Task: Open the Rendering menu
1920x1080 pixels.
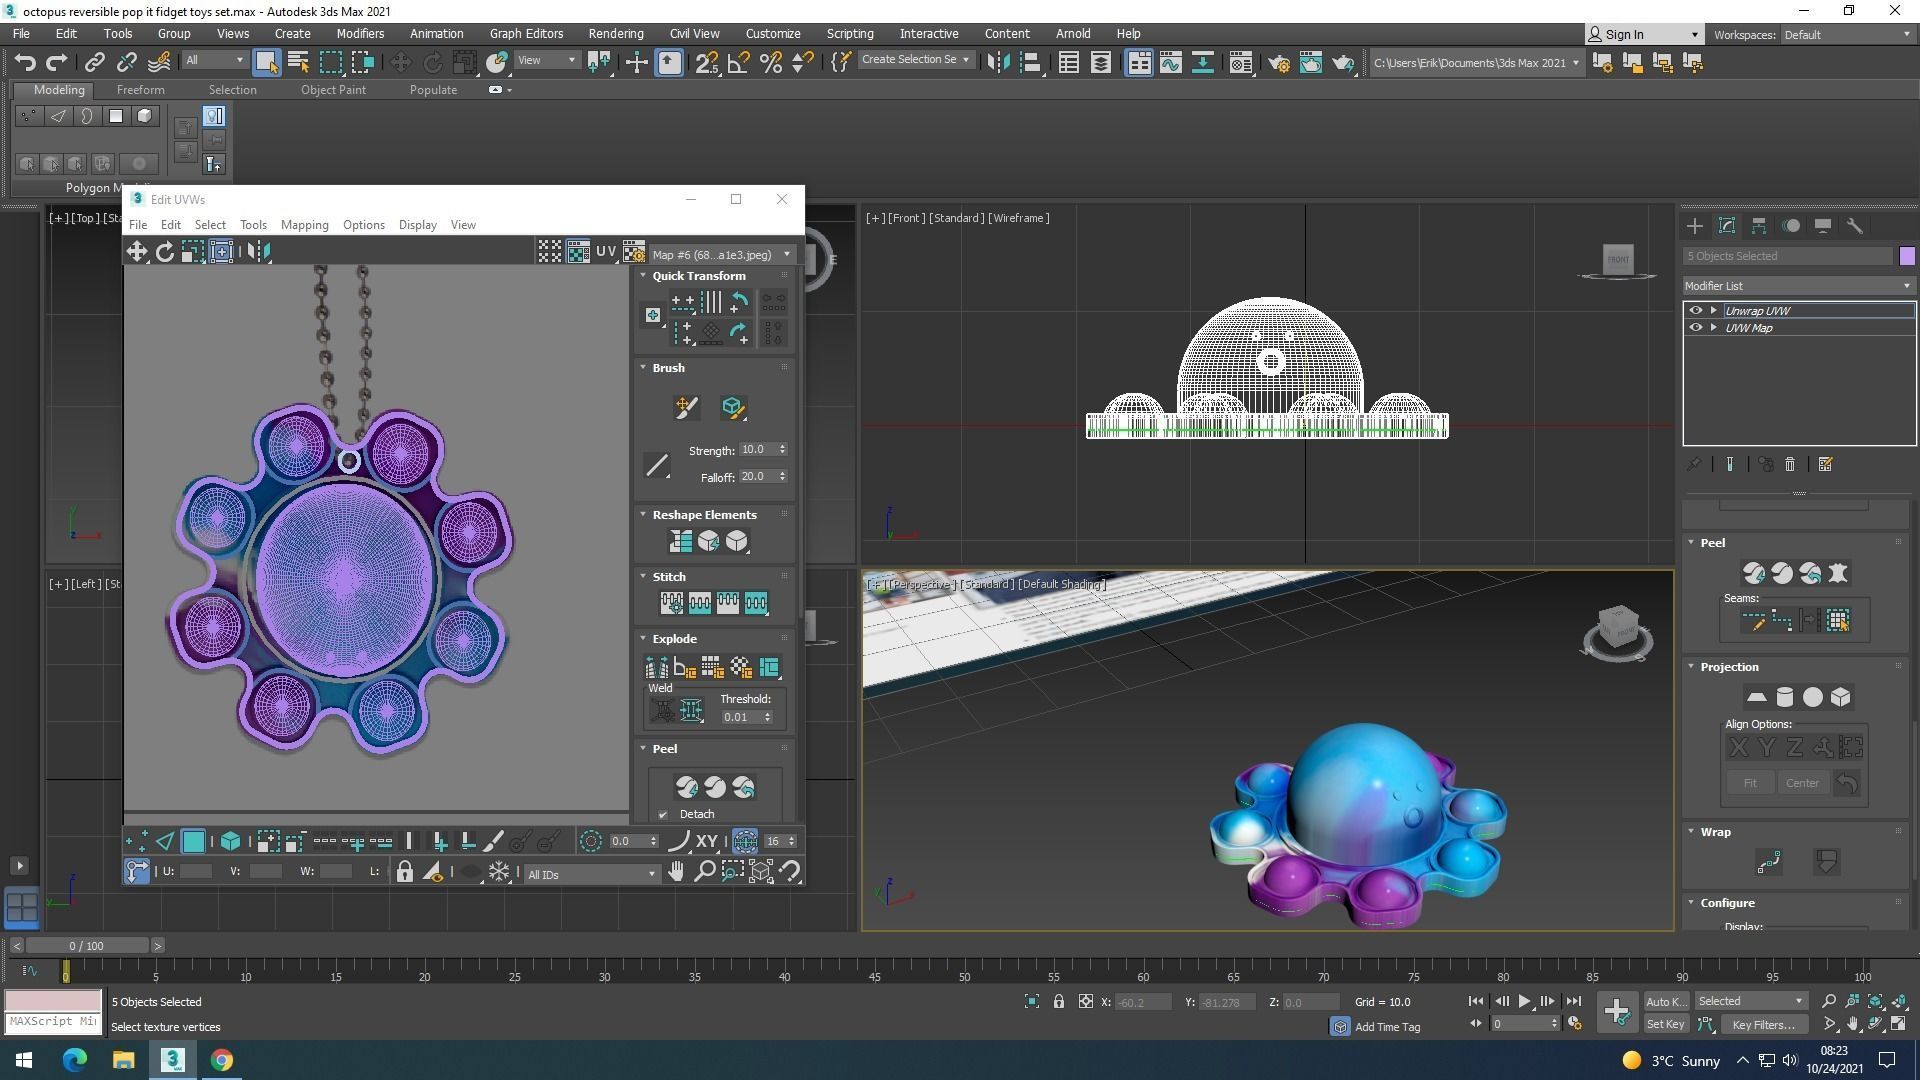Action: [x=615, y=33]
